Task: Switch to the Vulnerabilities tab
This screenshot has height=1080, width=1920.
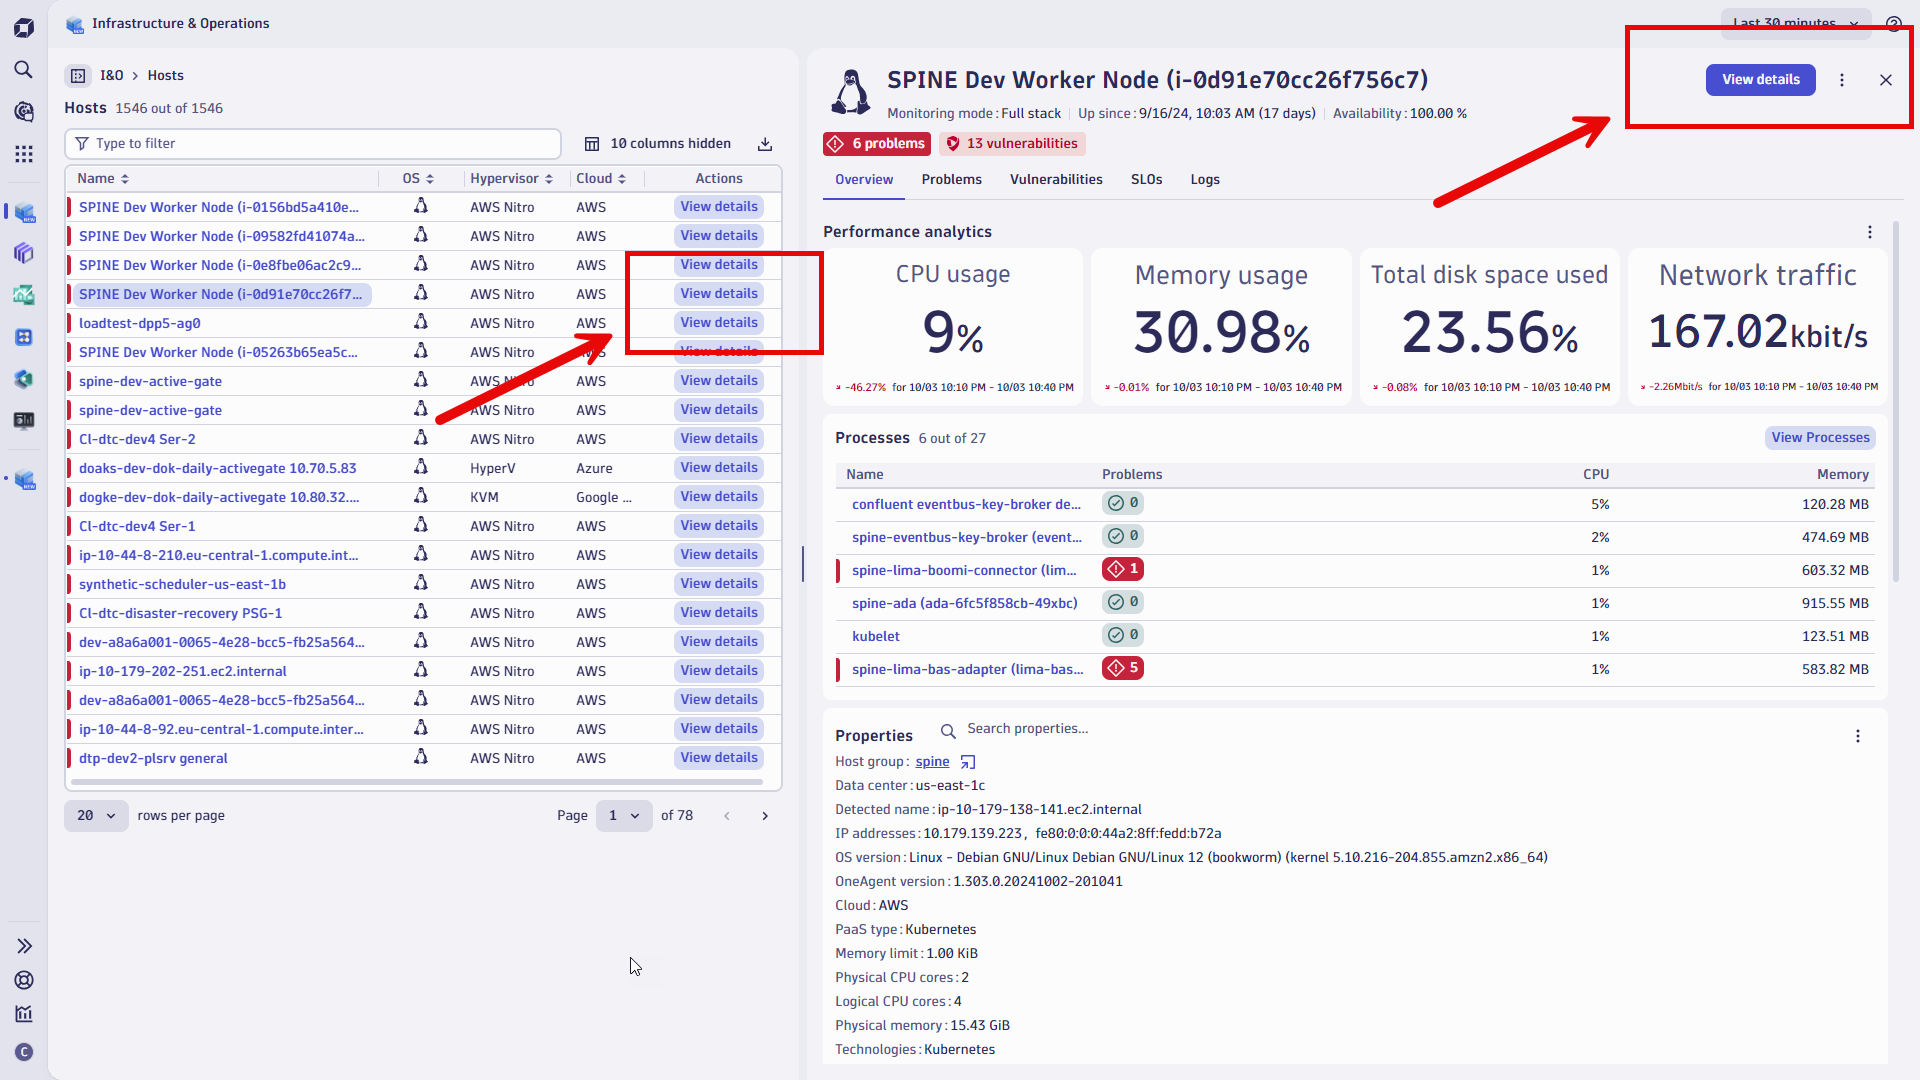Action: (1055, 179)
